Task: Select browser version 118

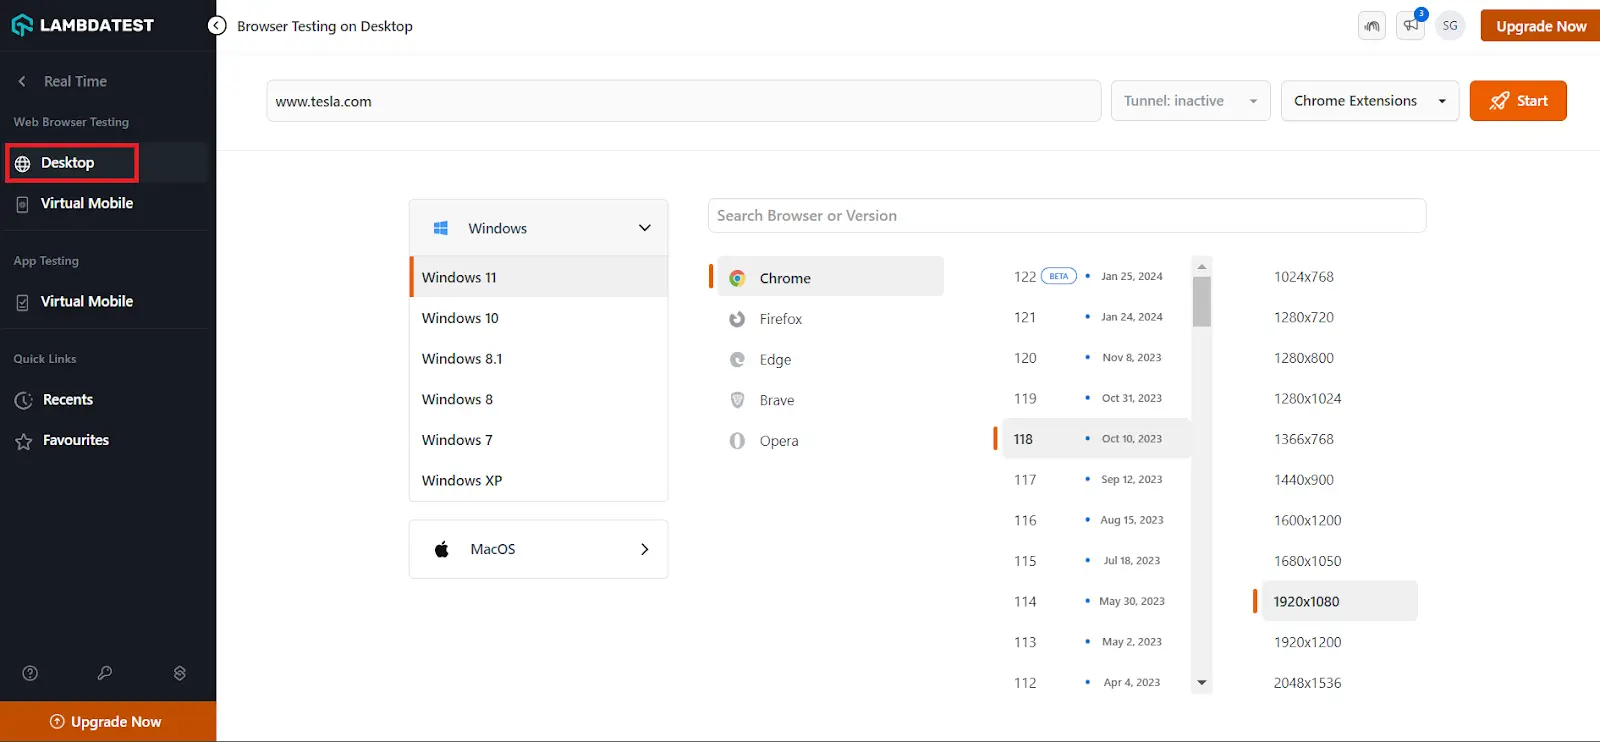Action: point(1096,439)
